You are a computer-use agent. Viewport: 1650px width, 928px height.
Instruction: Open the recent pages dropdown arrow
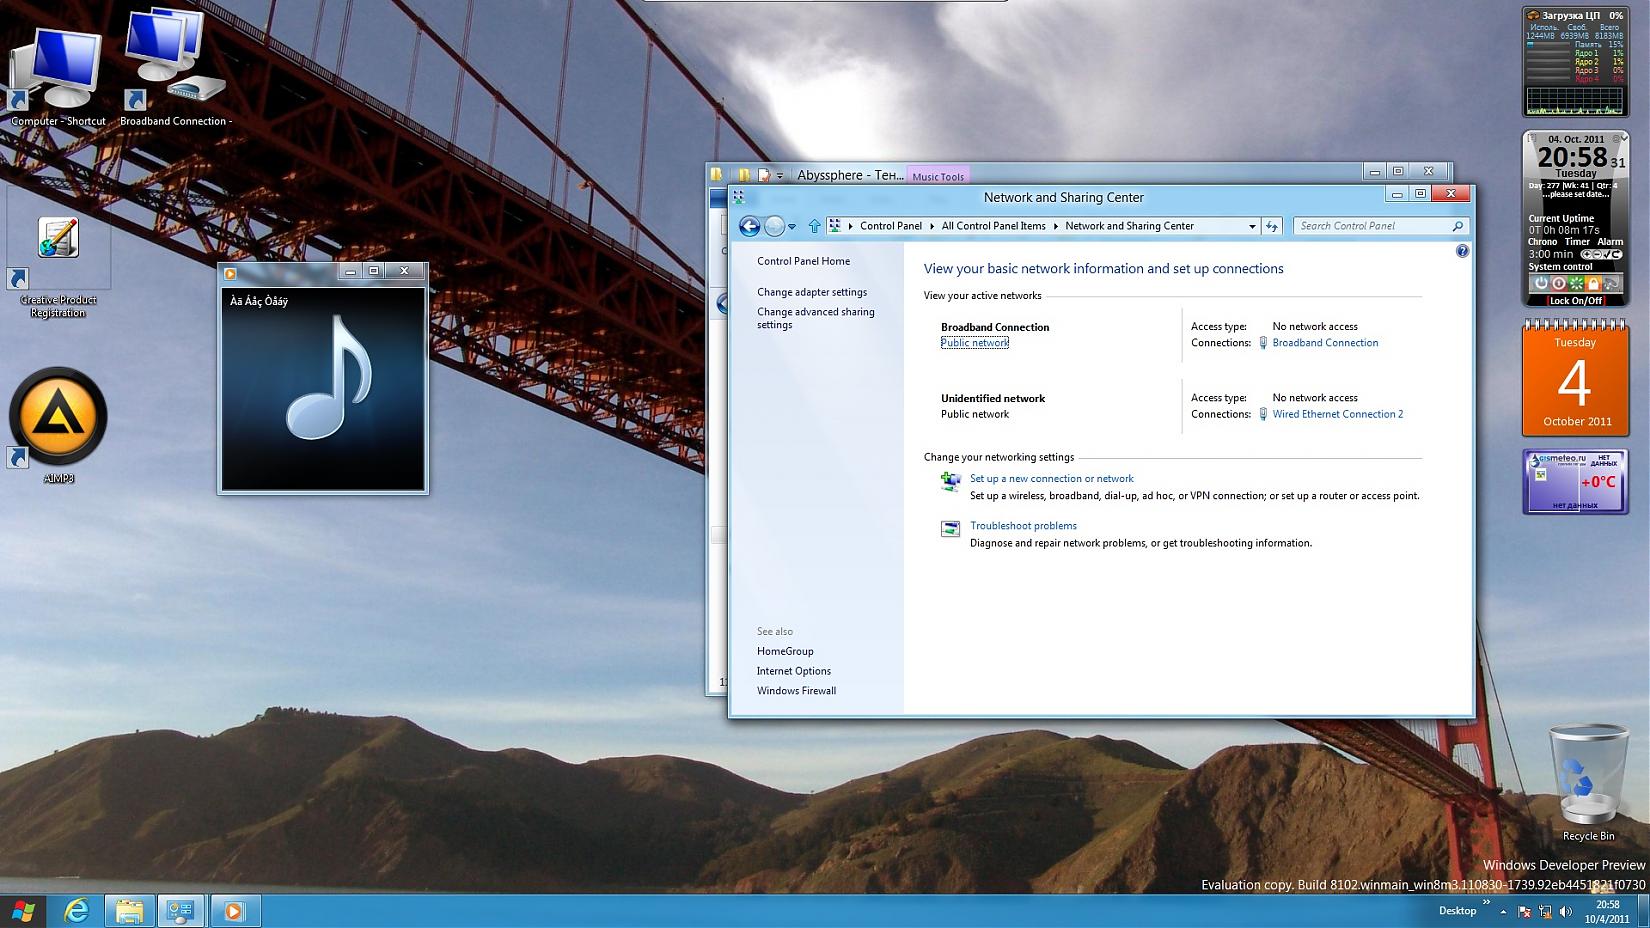coord(792,227)
